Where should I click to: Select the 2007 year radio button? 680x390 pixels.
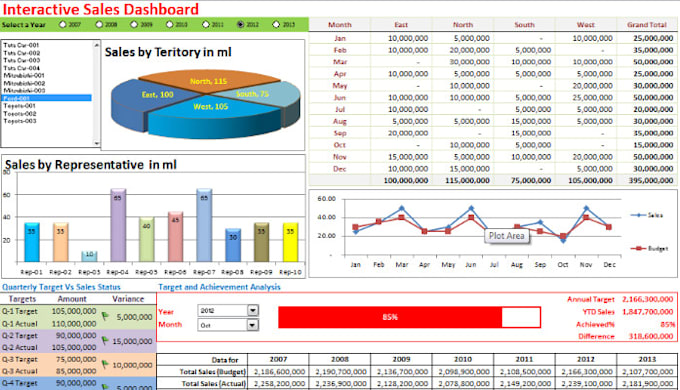coord(63,25)
